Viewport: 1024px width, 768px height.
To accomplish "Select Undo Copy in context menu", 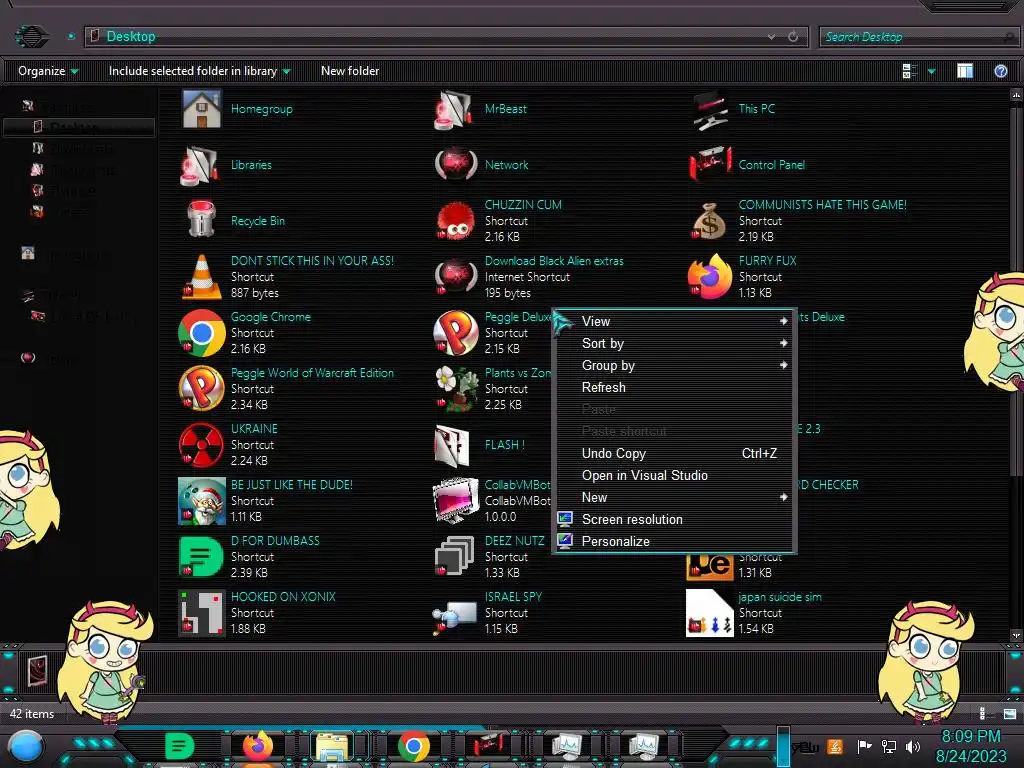I will 675,454.
